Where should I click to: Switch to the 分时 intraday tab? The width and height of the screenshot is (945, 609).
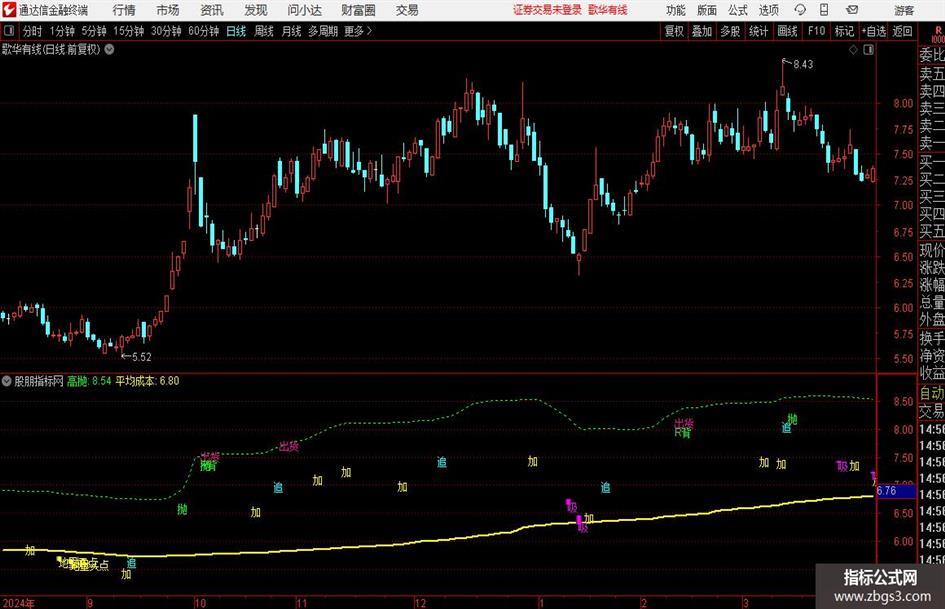[33, 31]
